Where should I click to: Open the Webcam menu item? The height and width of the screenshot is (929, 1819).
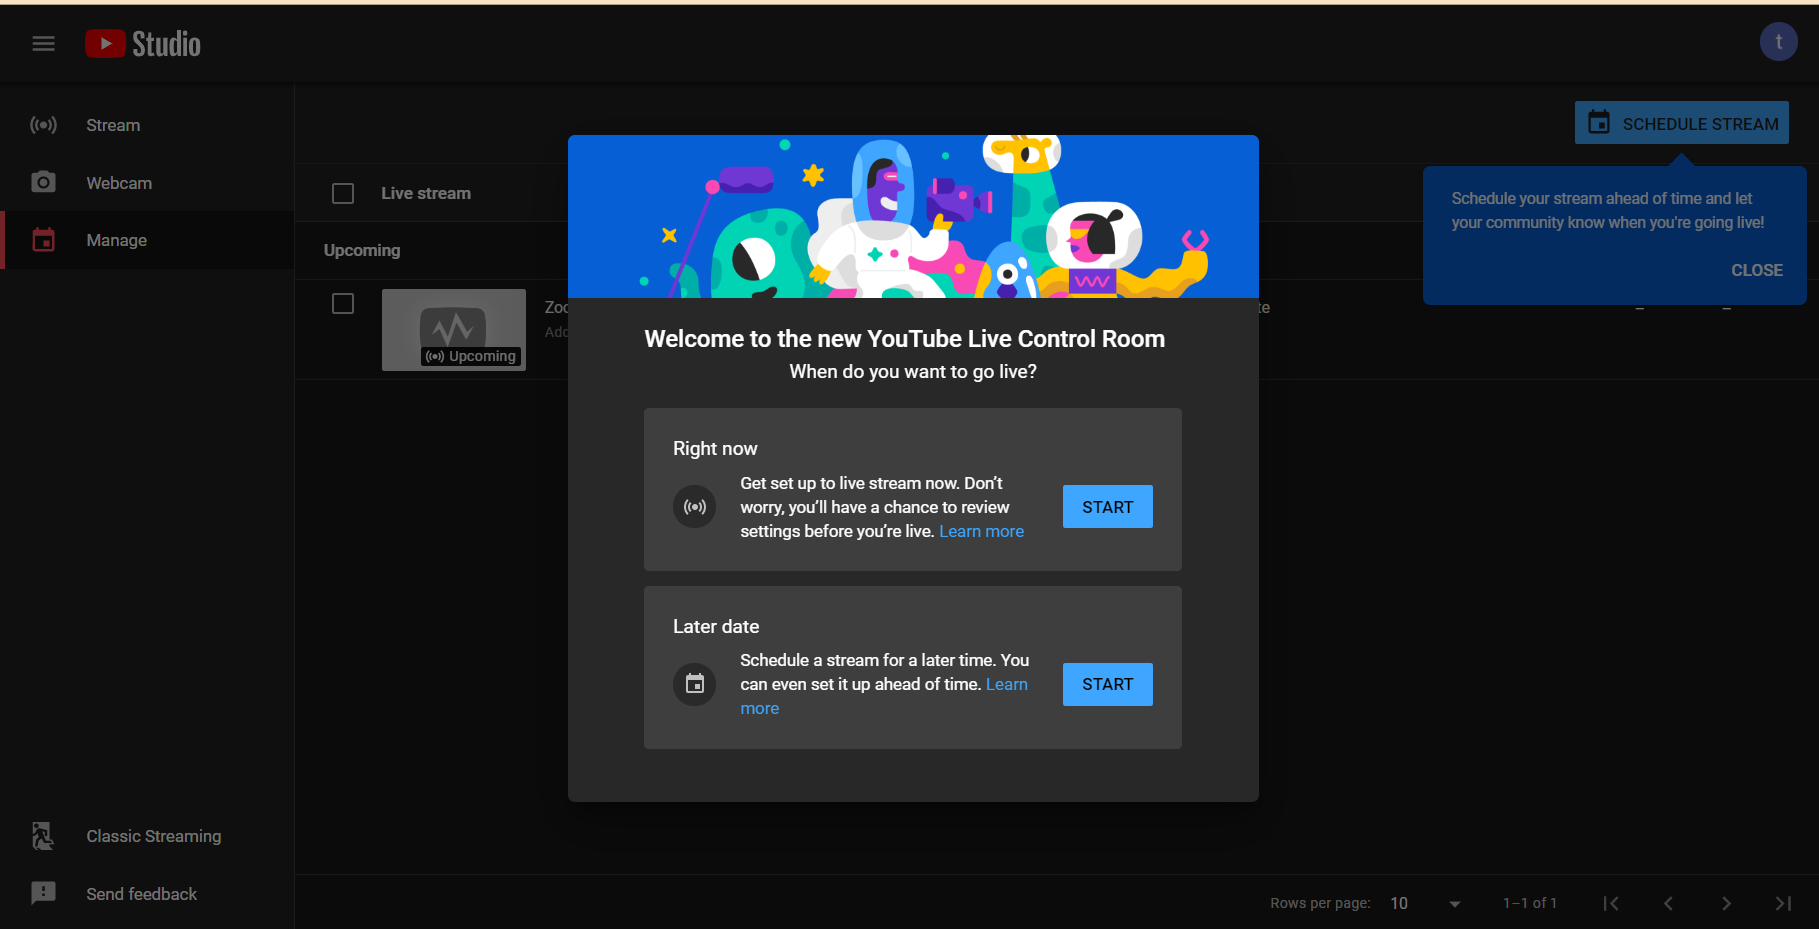click(147, 183)
